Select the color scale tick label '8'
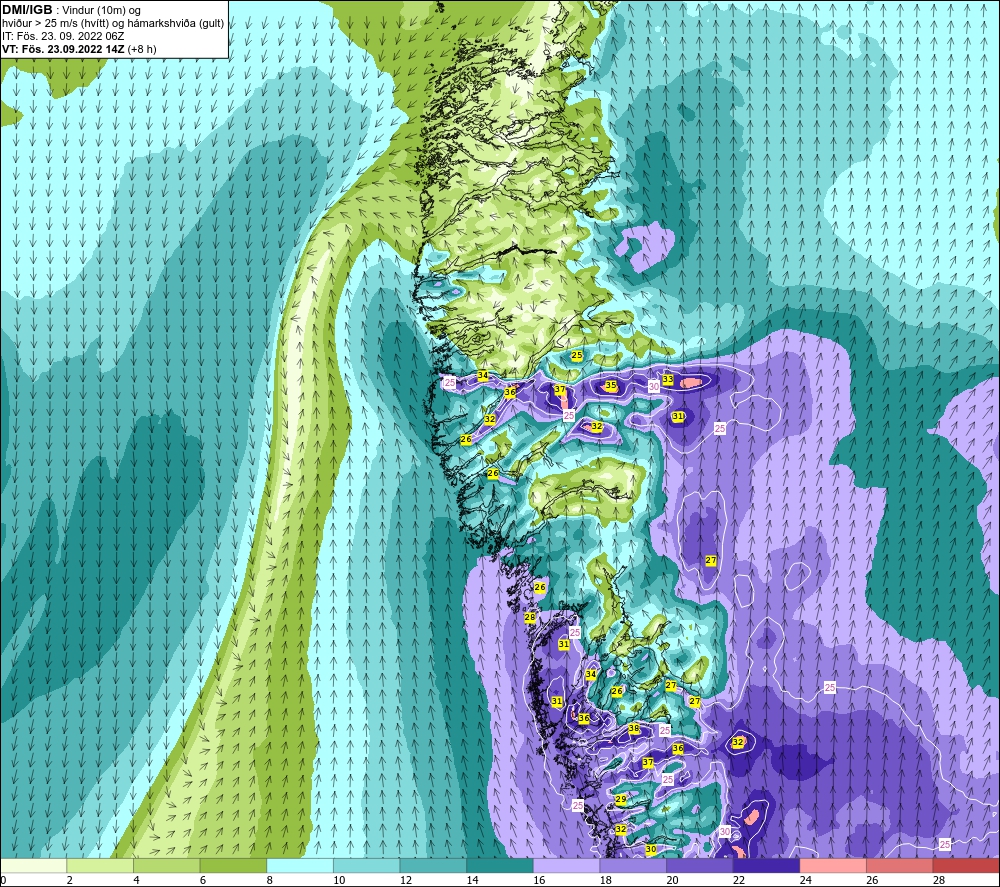Viewport: 1000px width, 887px height. (270, 880)
